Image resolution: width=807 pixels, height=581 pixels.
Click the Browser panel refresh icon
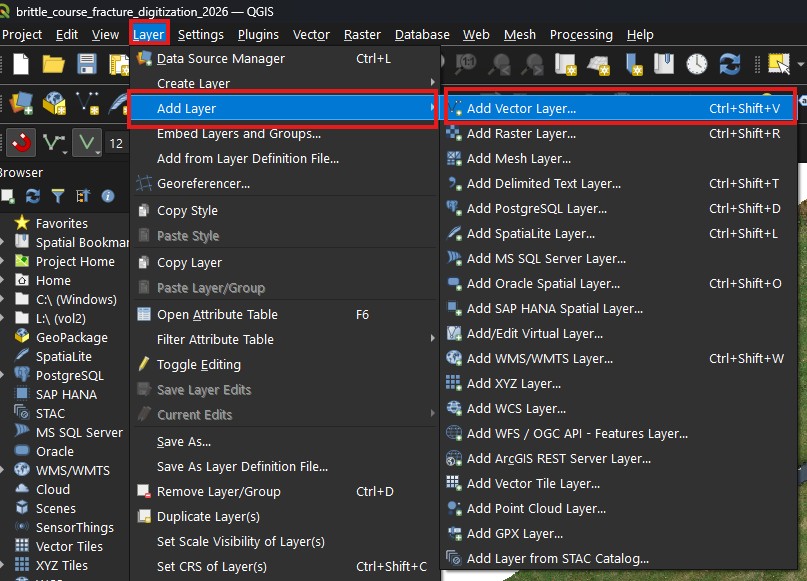pos(32,196)
